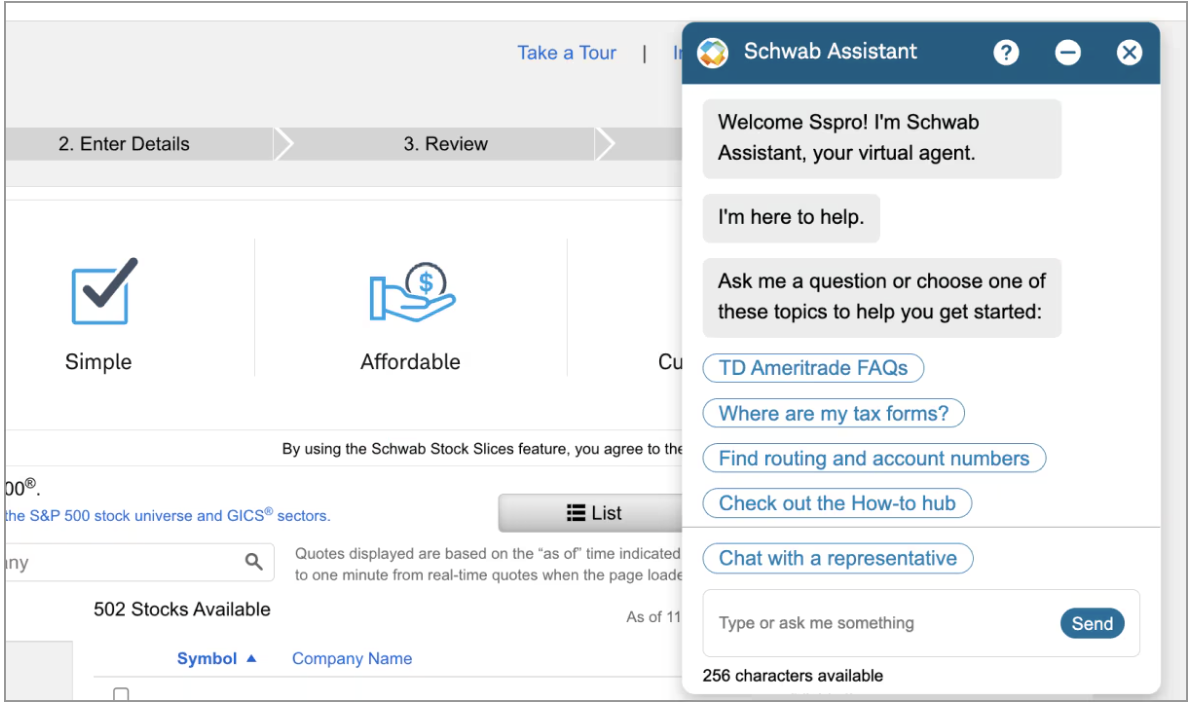Start Chat with a representative
This screenshot has height=706, width=1188.
coord(838,558)
